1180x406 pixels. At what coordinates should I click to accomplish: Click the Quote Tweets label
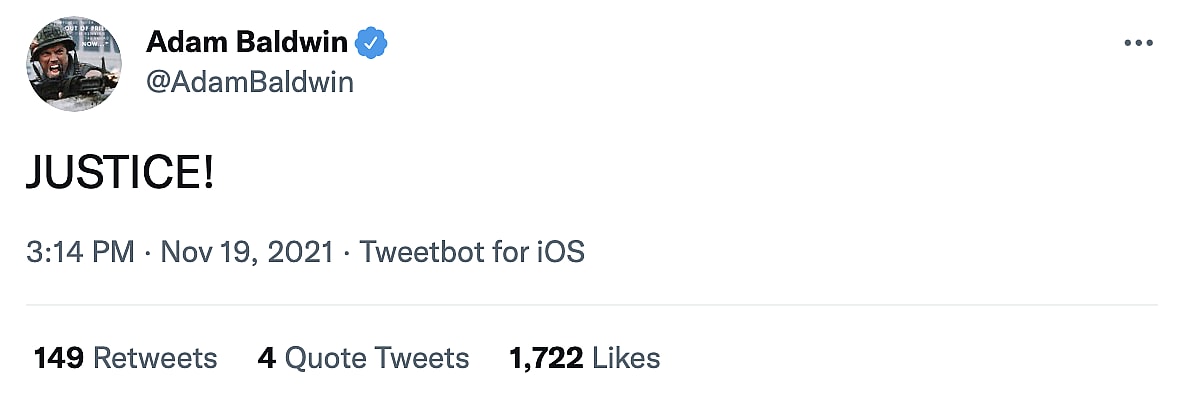(377, 358)
